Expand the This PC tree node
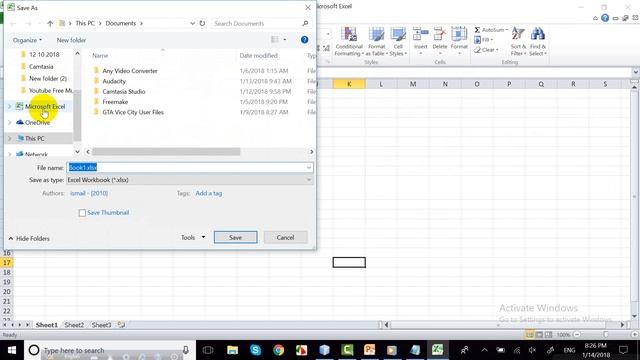 coord(9,138)
